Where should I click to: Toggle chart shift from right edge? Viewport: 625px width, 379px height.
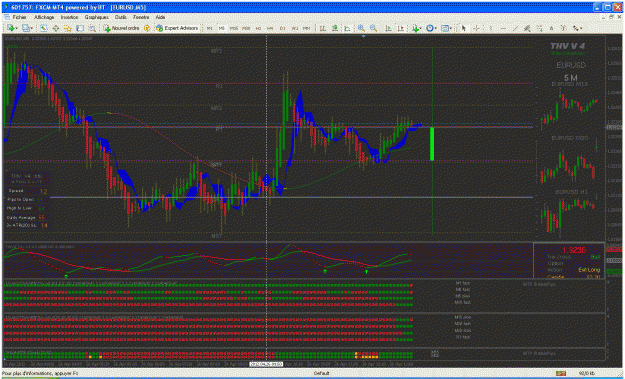tap(401, 28)
